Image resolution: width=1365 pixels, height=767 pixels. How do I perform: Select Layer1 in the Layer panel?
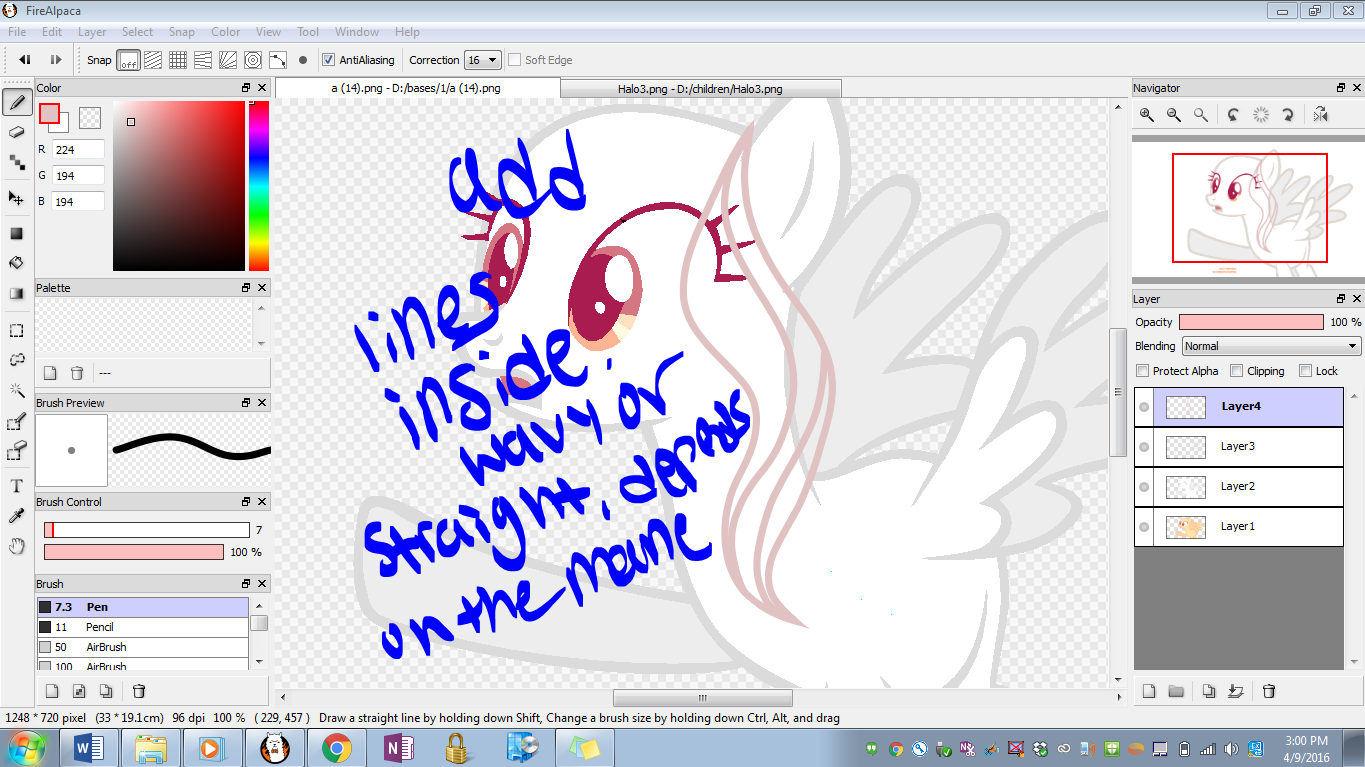pos(1237,526)
